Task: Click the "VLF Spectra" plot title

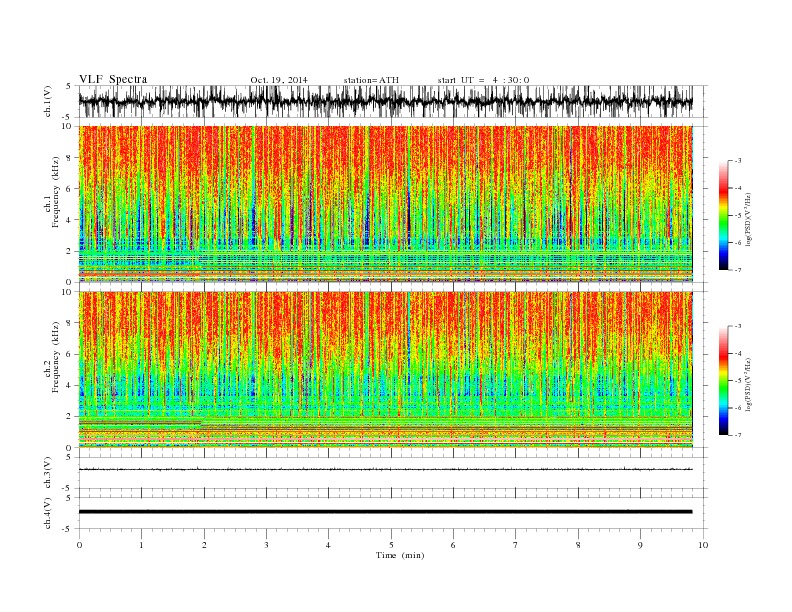Action: click(113, 79)
